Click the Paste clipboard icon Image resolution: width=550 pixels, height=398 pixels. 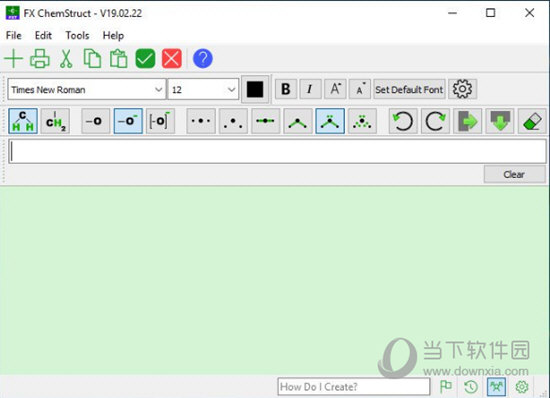click(x=119, y=59)
